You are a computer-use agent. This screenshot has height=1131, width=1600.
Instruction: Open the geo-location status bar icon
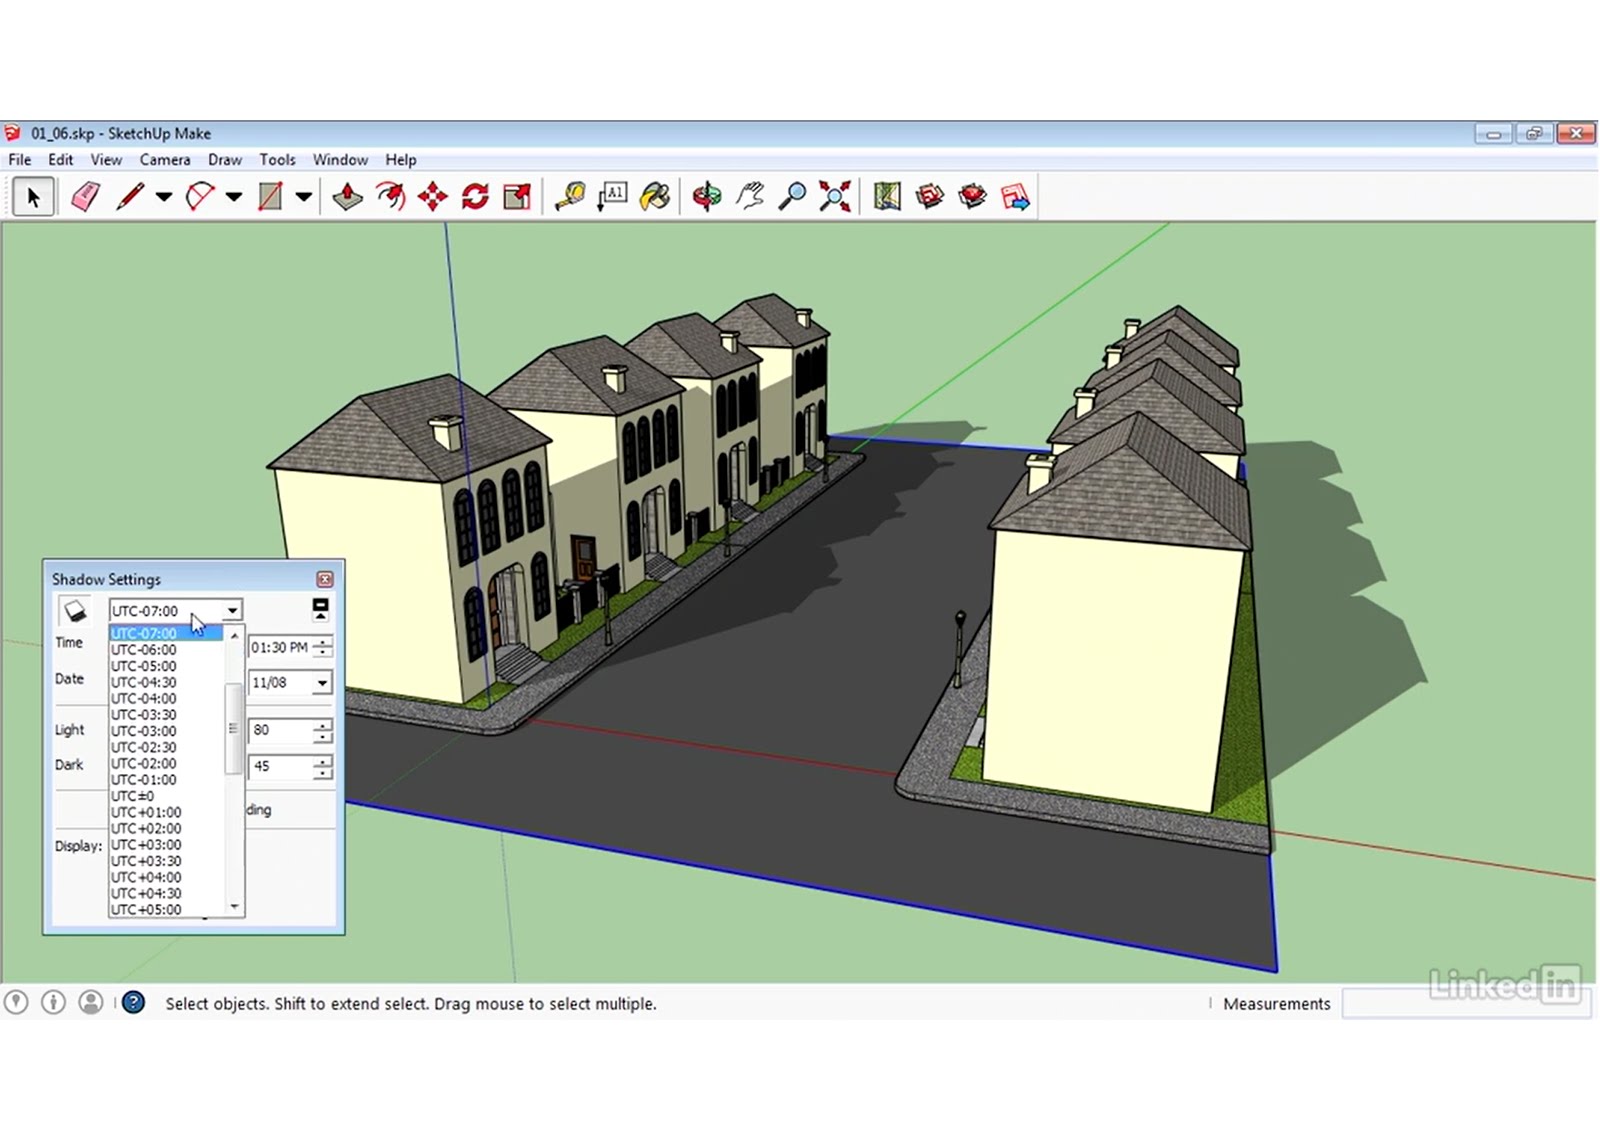pos(16,1002)
